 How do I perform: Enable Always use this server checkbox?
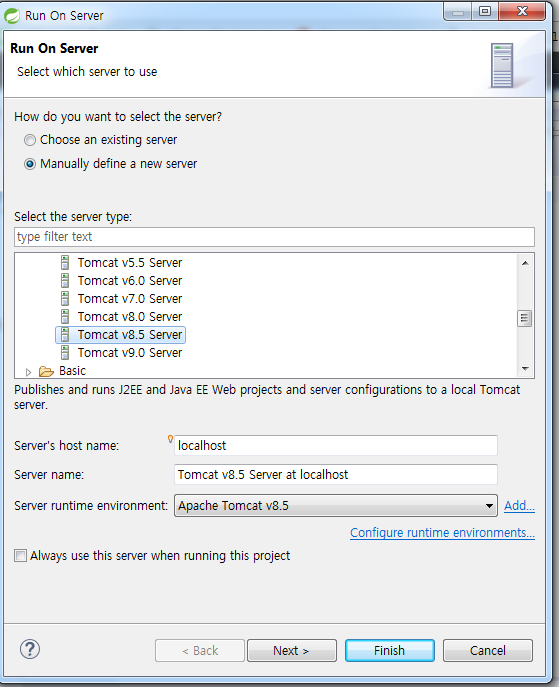coord(20,556)
